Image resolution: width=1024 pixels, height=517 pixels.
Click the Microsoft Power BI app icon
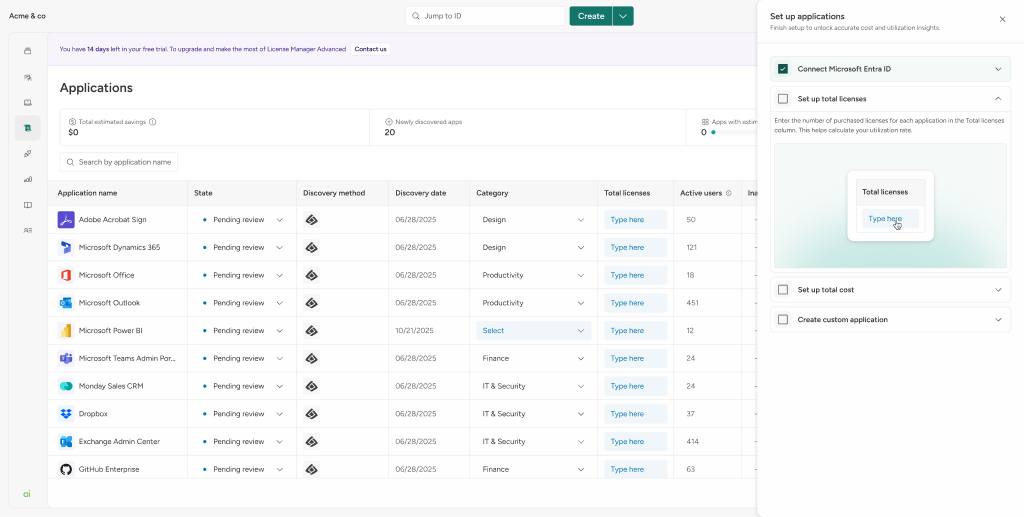point(66,331)
